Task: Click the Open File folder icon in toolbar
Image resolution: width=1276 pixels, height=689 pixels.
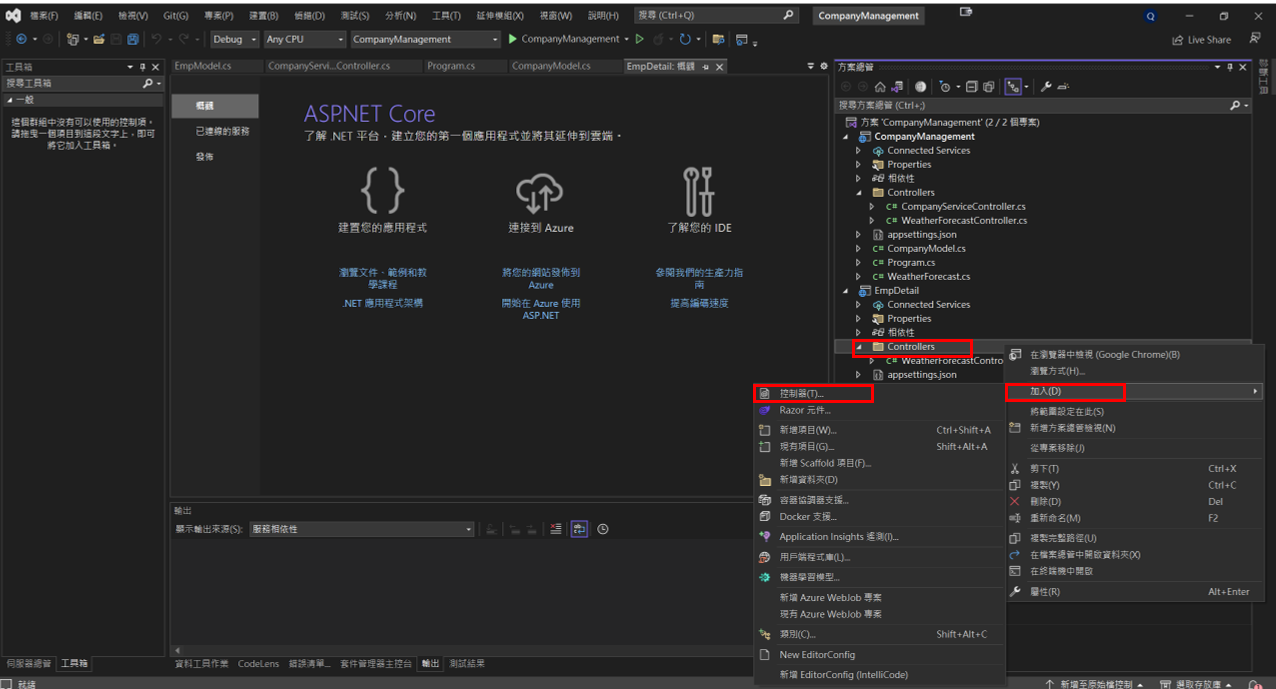Action: pos(98,39)
